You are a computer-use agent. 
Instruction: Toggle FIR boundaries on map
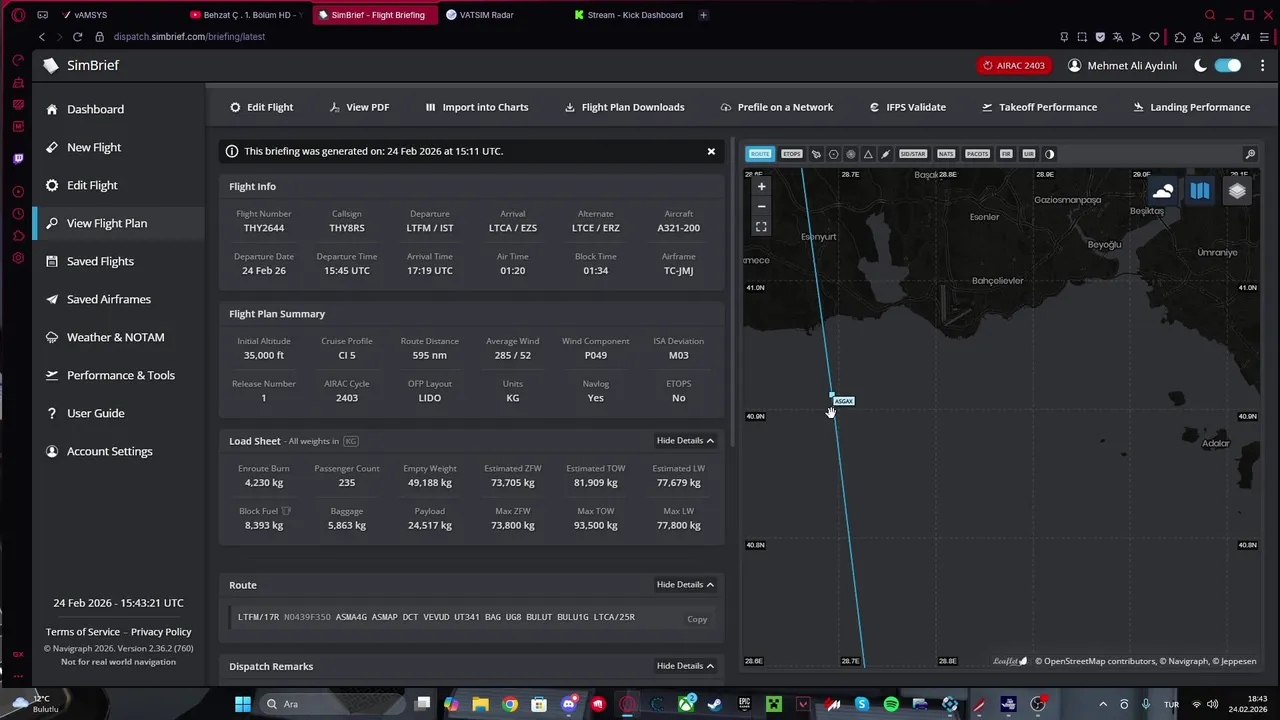click(1006, 154)
